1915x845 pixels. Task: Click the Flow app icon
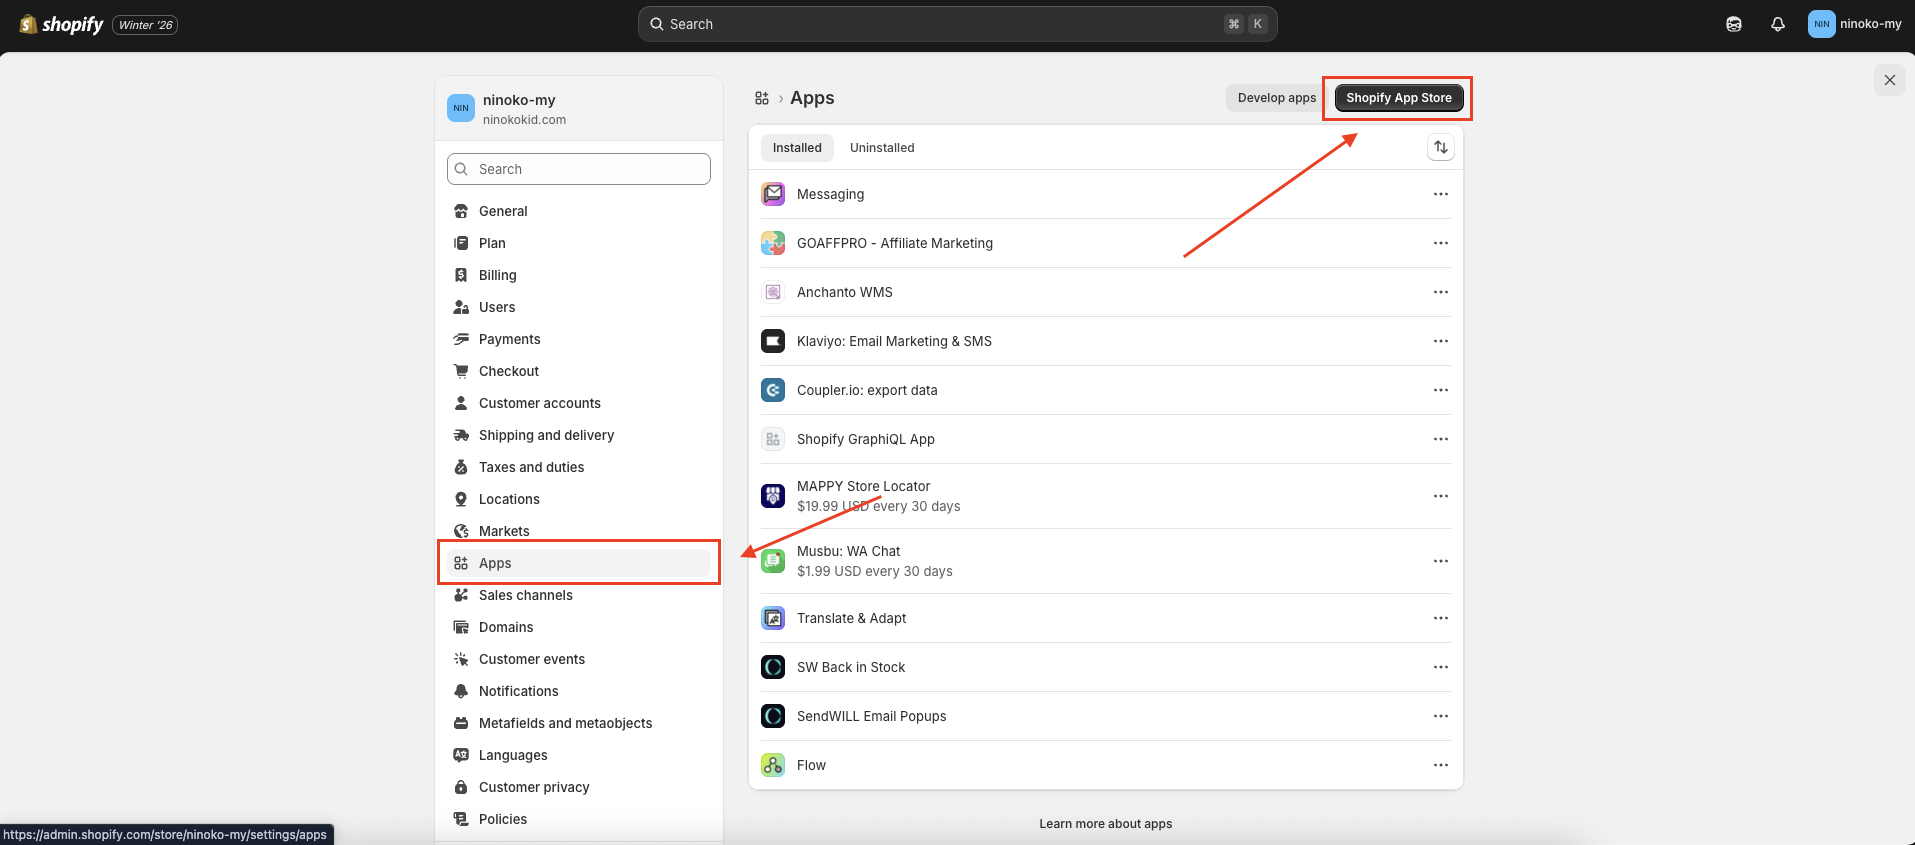coord(773,765)
